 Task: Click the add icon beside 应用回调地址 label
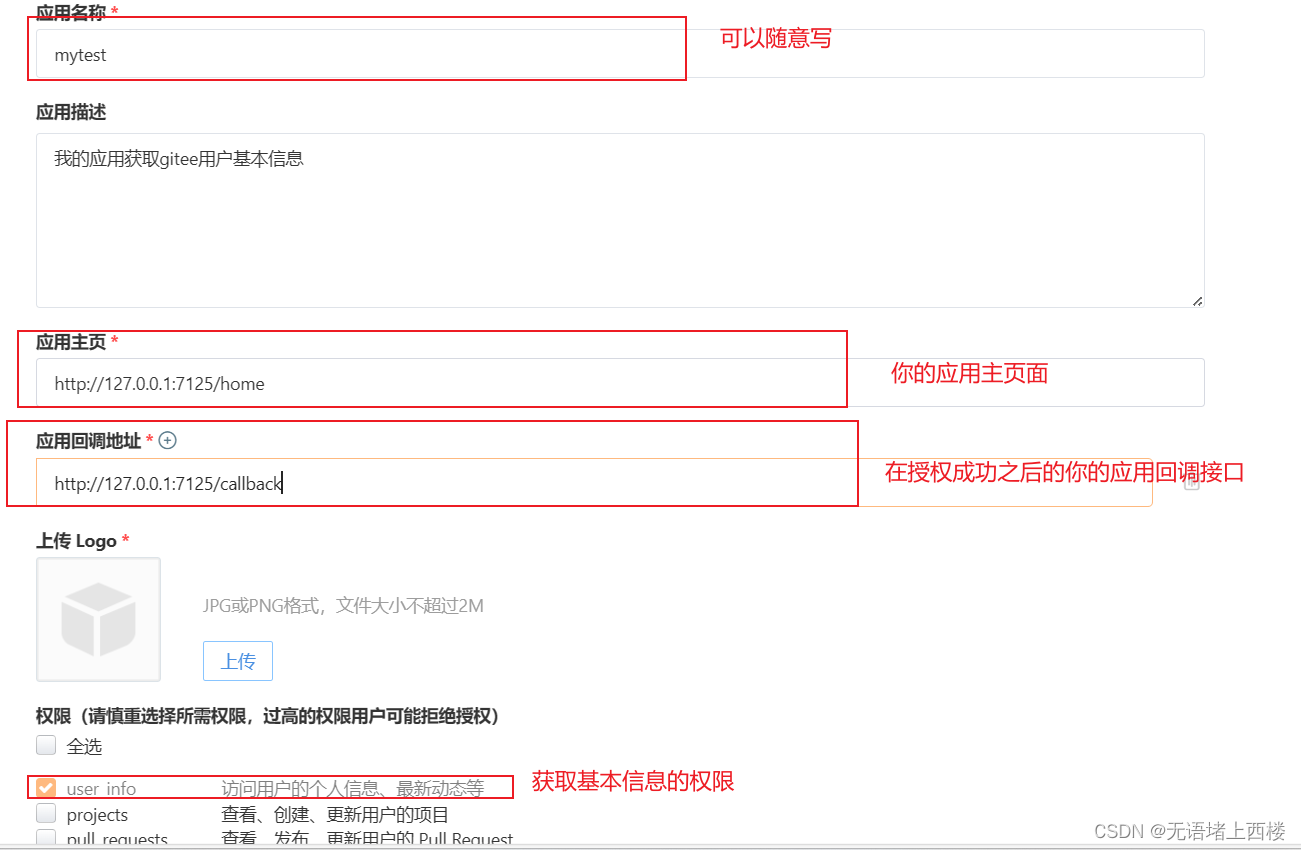(167, 440)
